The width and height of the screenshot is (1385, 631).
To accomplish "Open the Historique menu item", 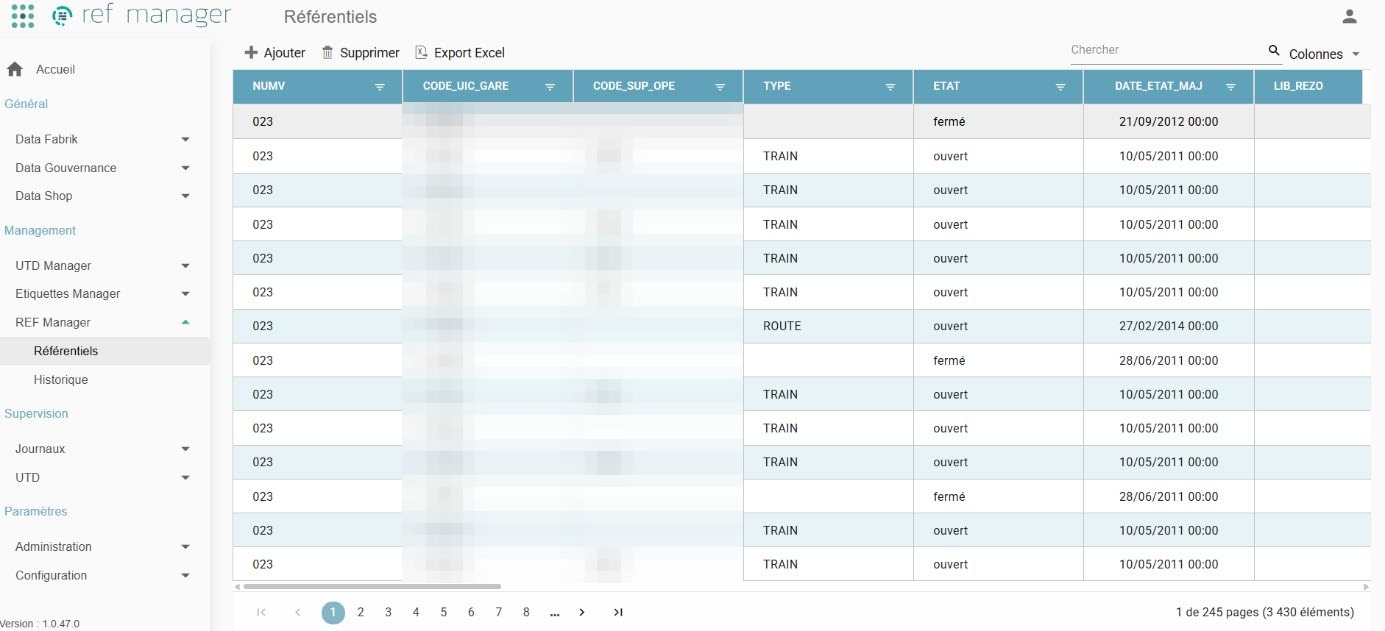I will 61,380.
